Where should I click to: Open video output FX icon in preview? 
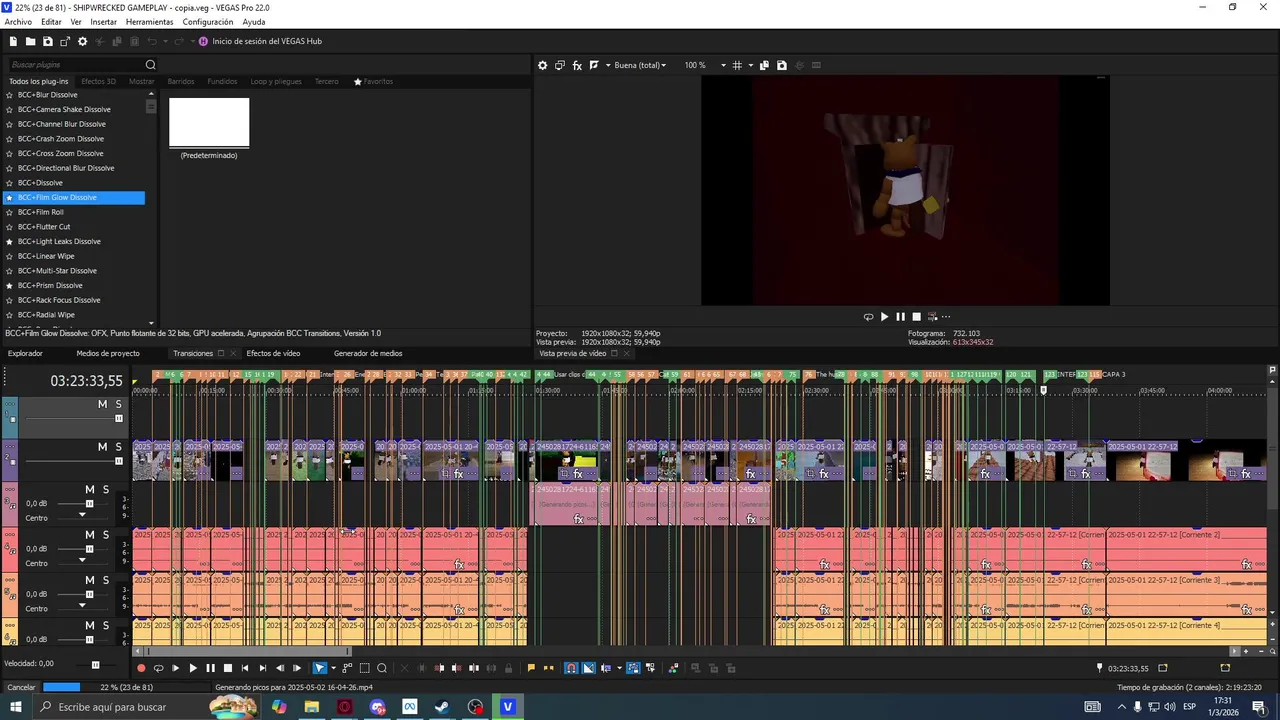pos(577,65)
